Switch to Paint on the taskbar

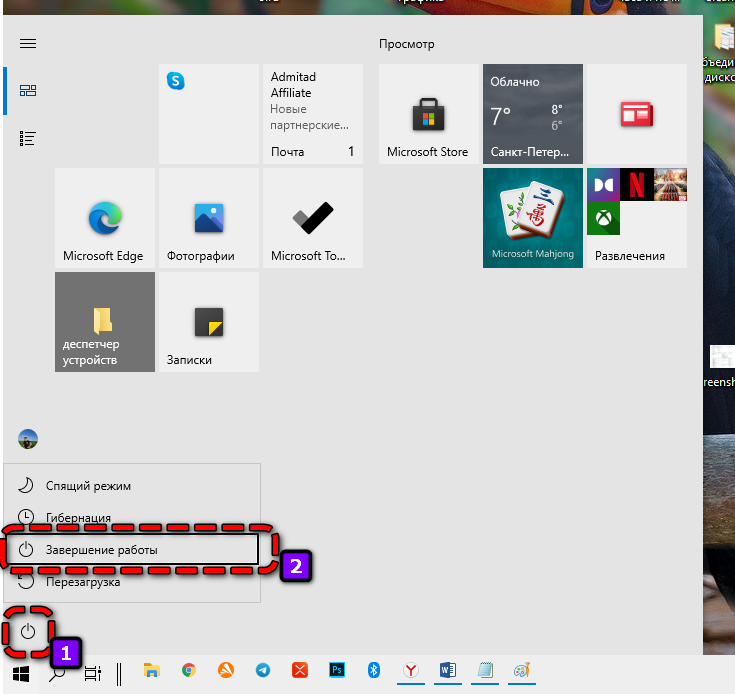point(522,671)
